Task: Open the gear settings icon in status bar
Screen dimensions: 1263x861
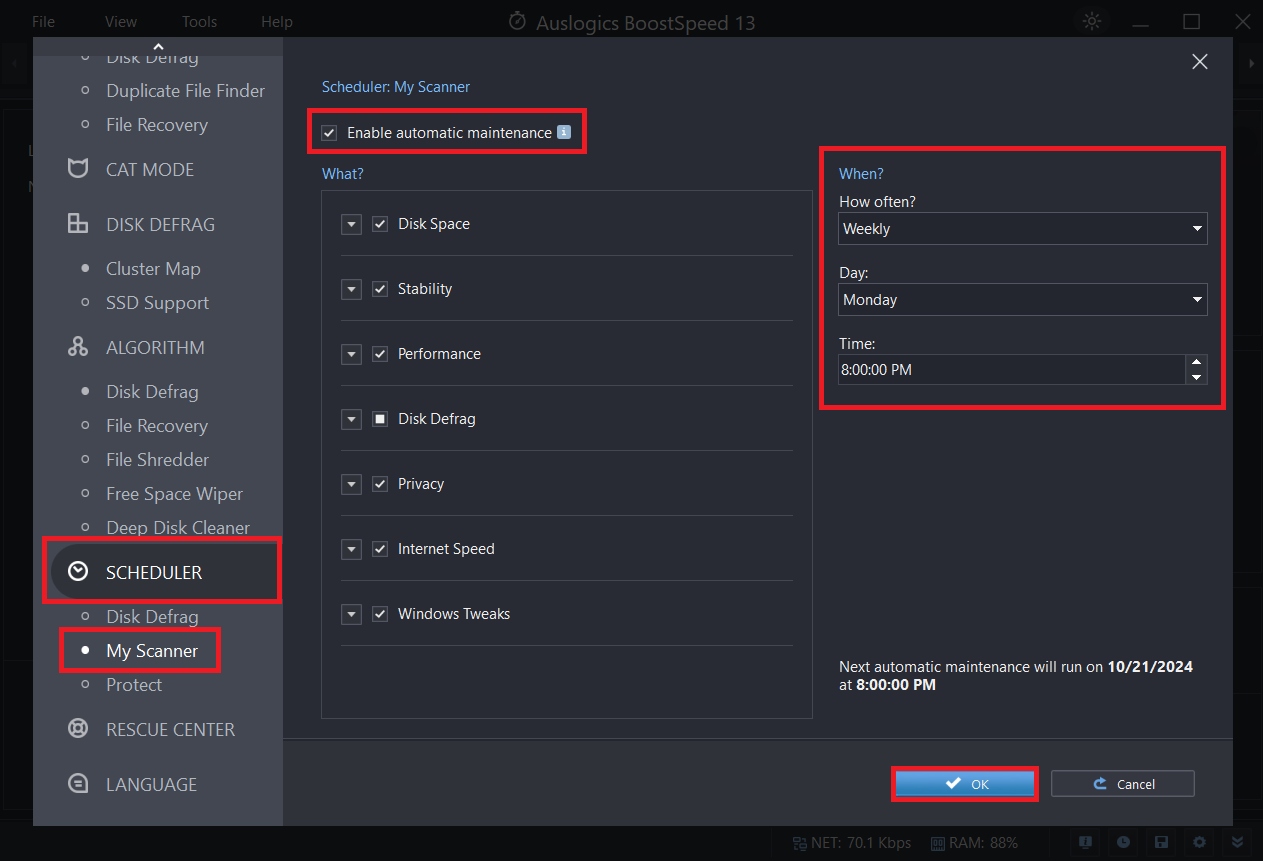Action: [1199, 843]
